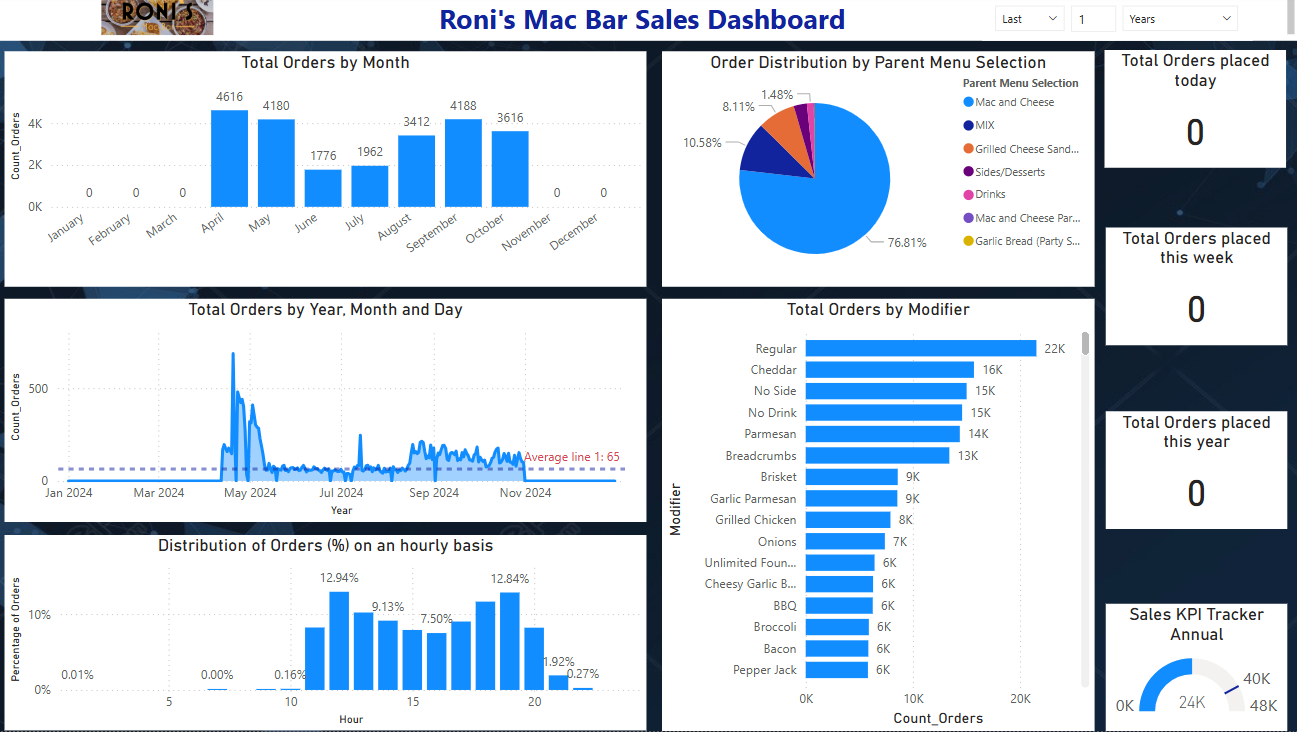Click the Onions modifier bar (7K)

(x=845, y=541)
